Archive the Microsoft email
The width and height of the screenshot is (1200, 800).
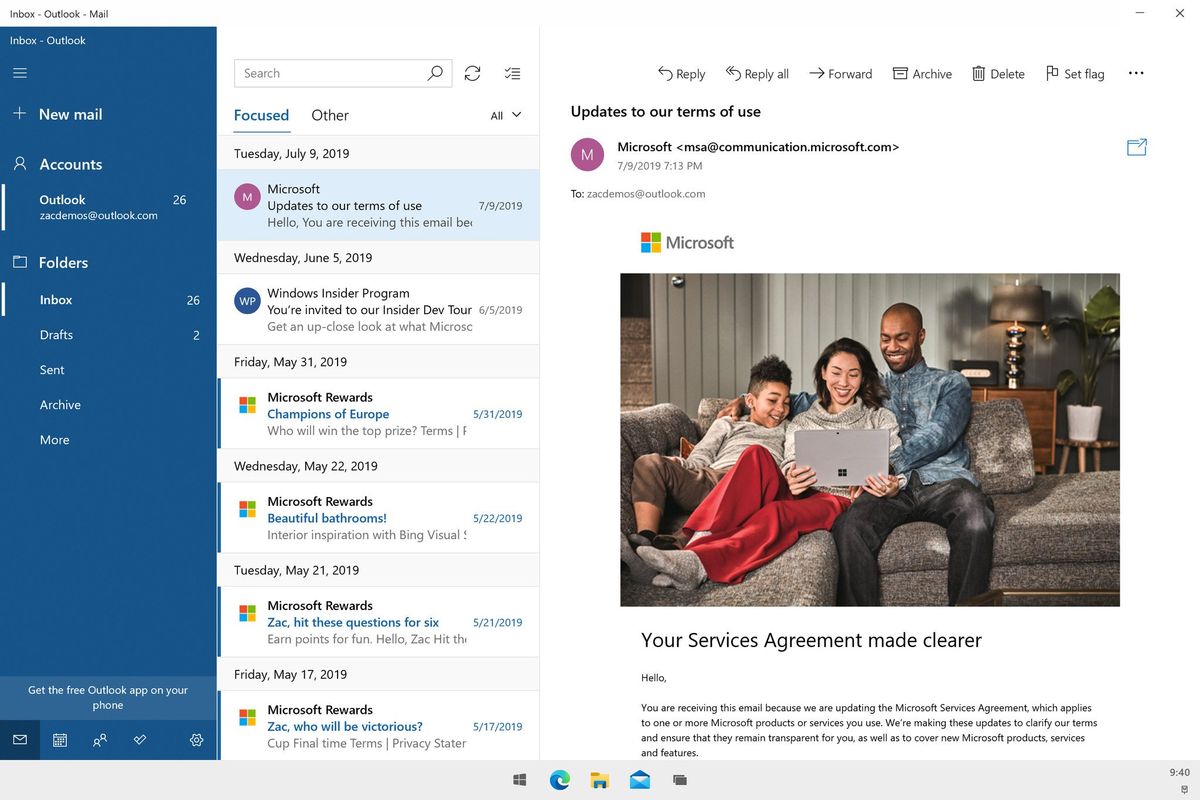pyautogui.click(x=922, y=73)
